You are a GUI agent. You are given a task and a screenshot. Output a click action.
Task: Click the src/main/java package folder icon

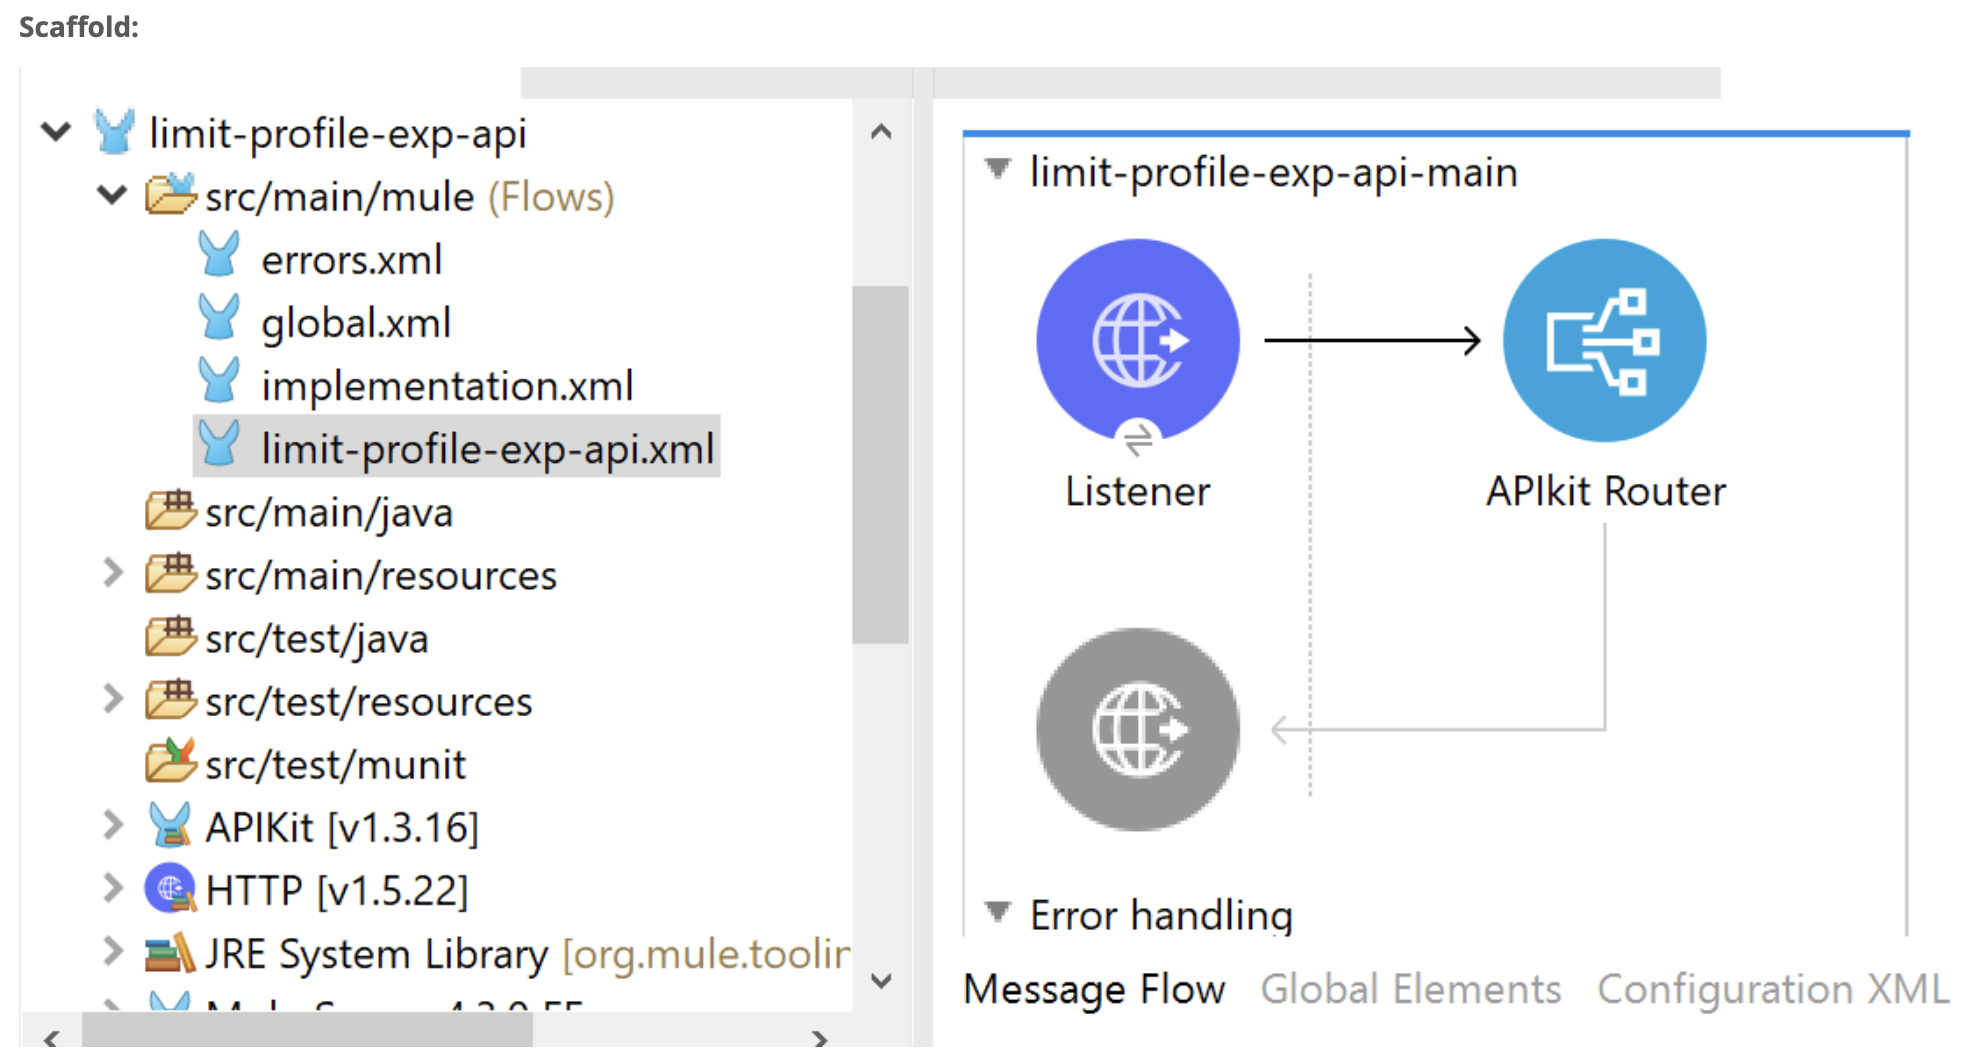pyautogui.click(x=170, y=510)
